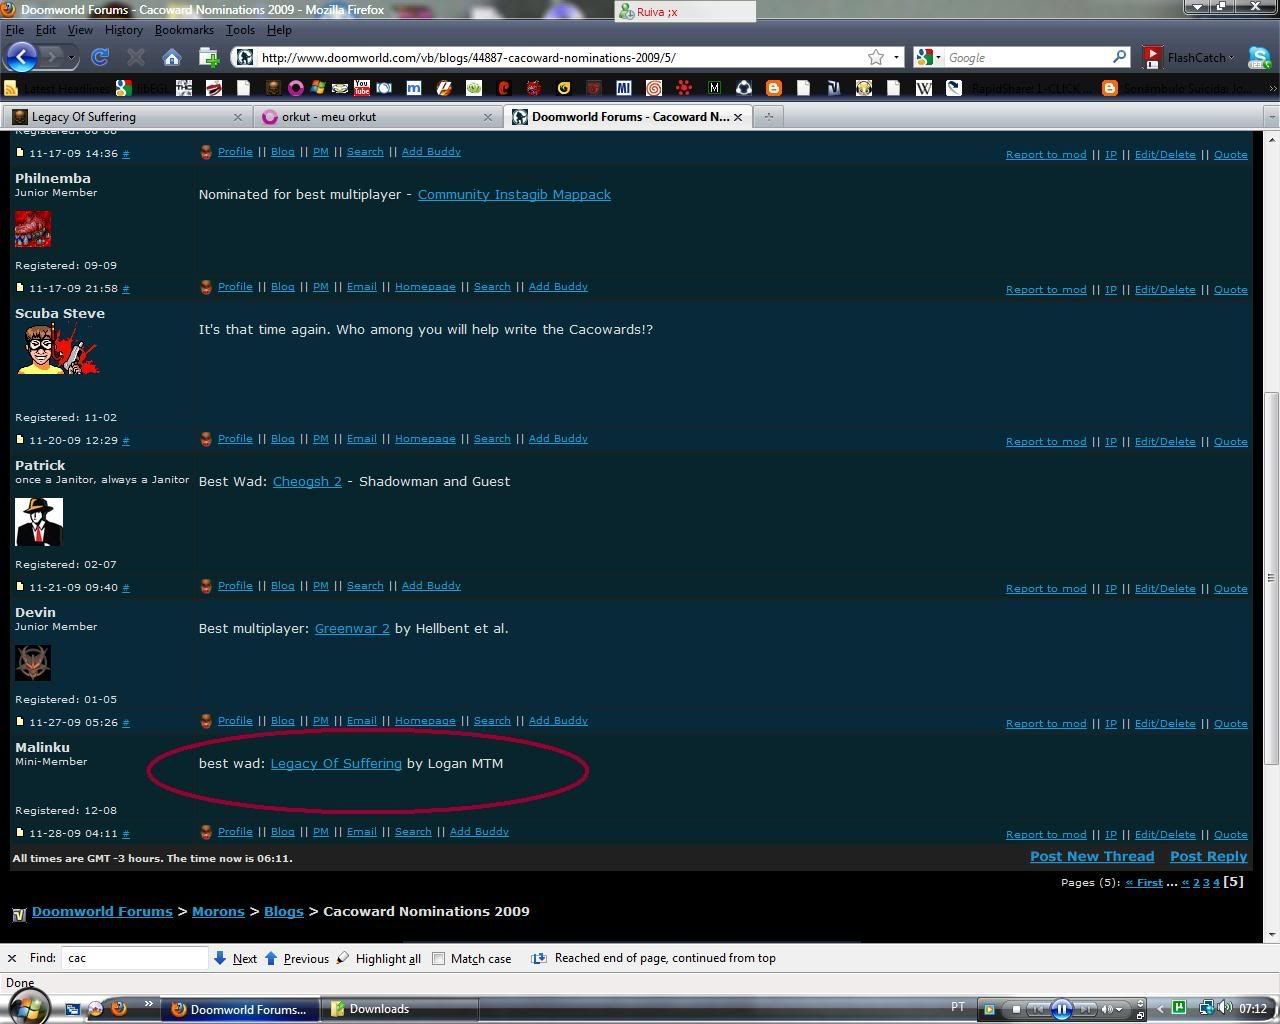Open the Edit menu
Viewport: 1280px width, 1024px height.
tap(46, 30)
